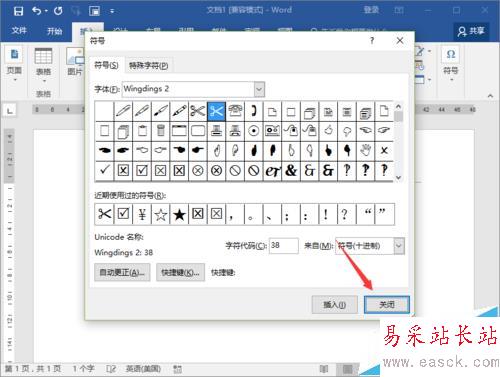This screenshot has width=500, height=377.
Task: Click the 关闭 button in dialog
Action: tap(387, 305)
